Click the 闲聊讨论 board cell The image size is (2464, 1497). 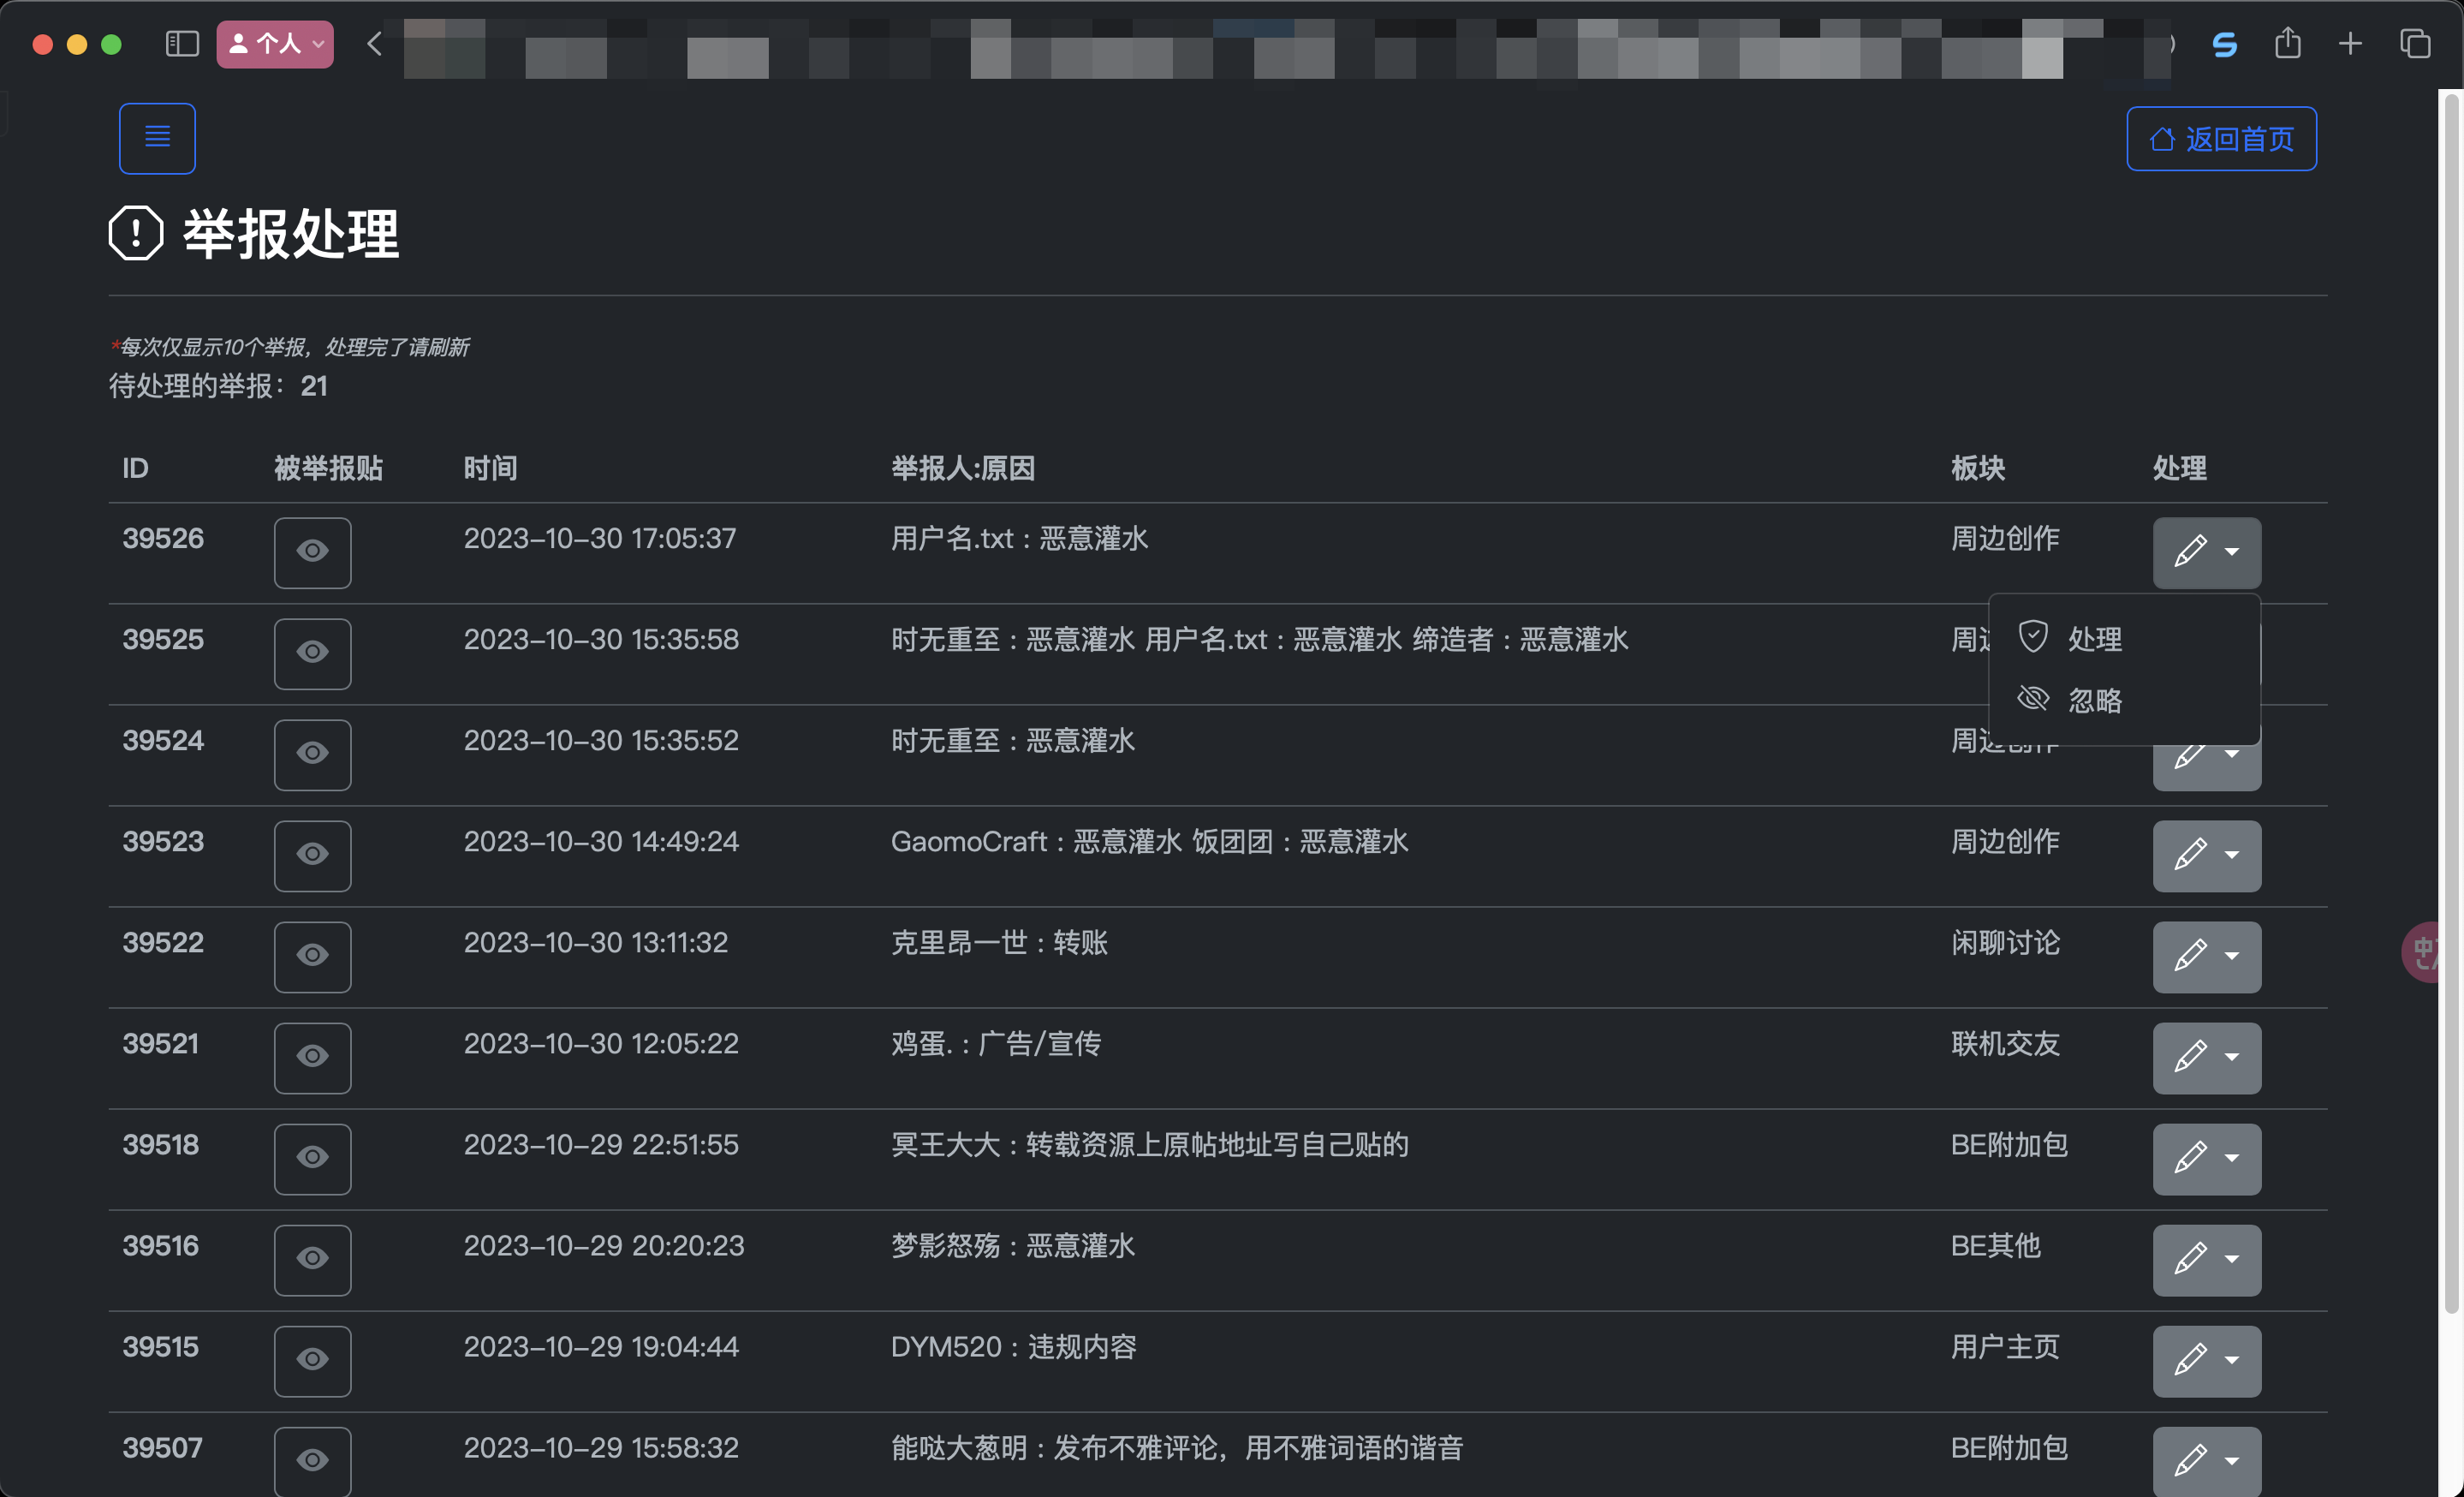coord(2005,942)
